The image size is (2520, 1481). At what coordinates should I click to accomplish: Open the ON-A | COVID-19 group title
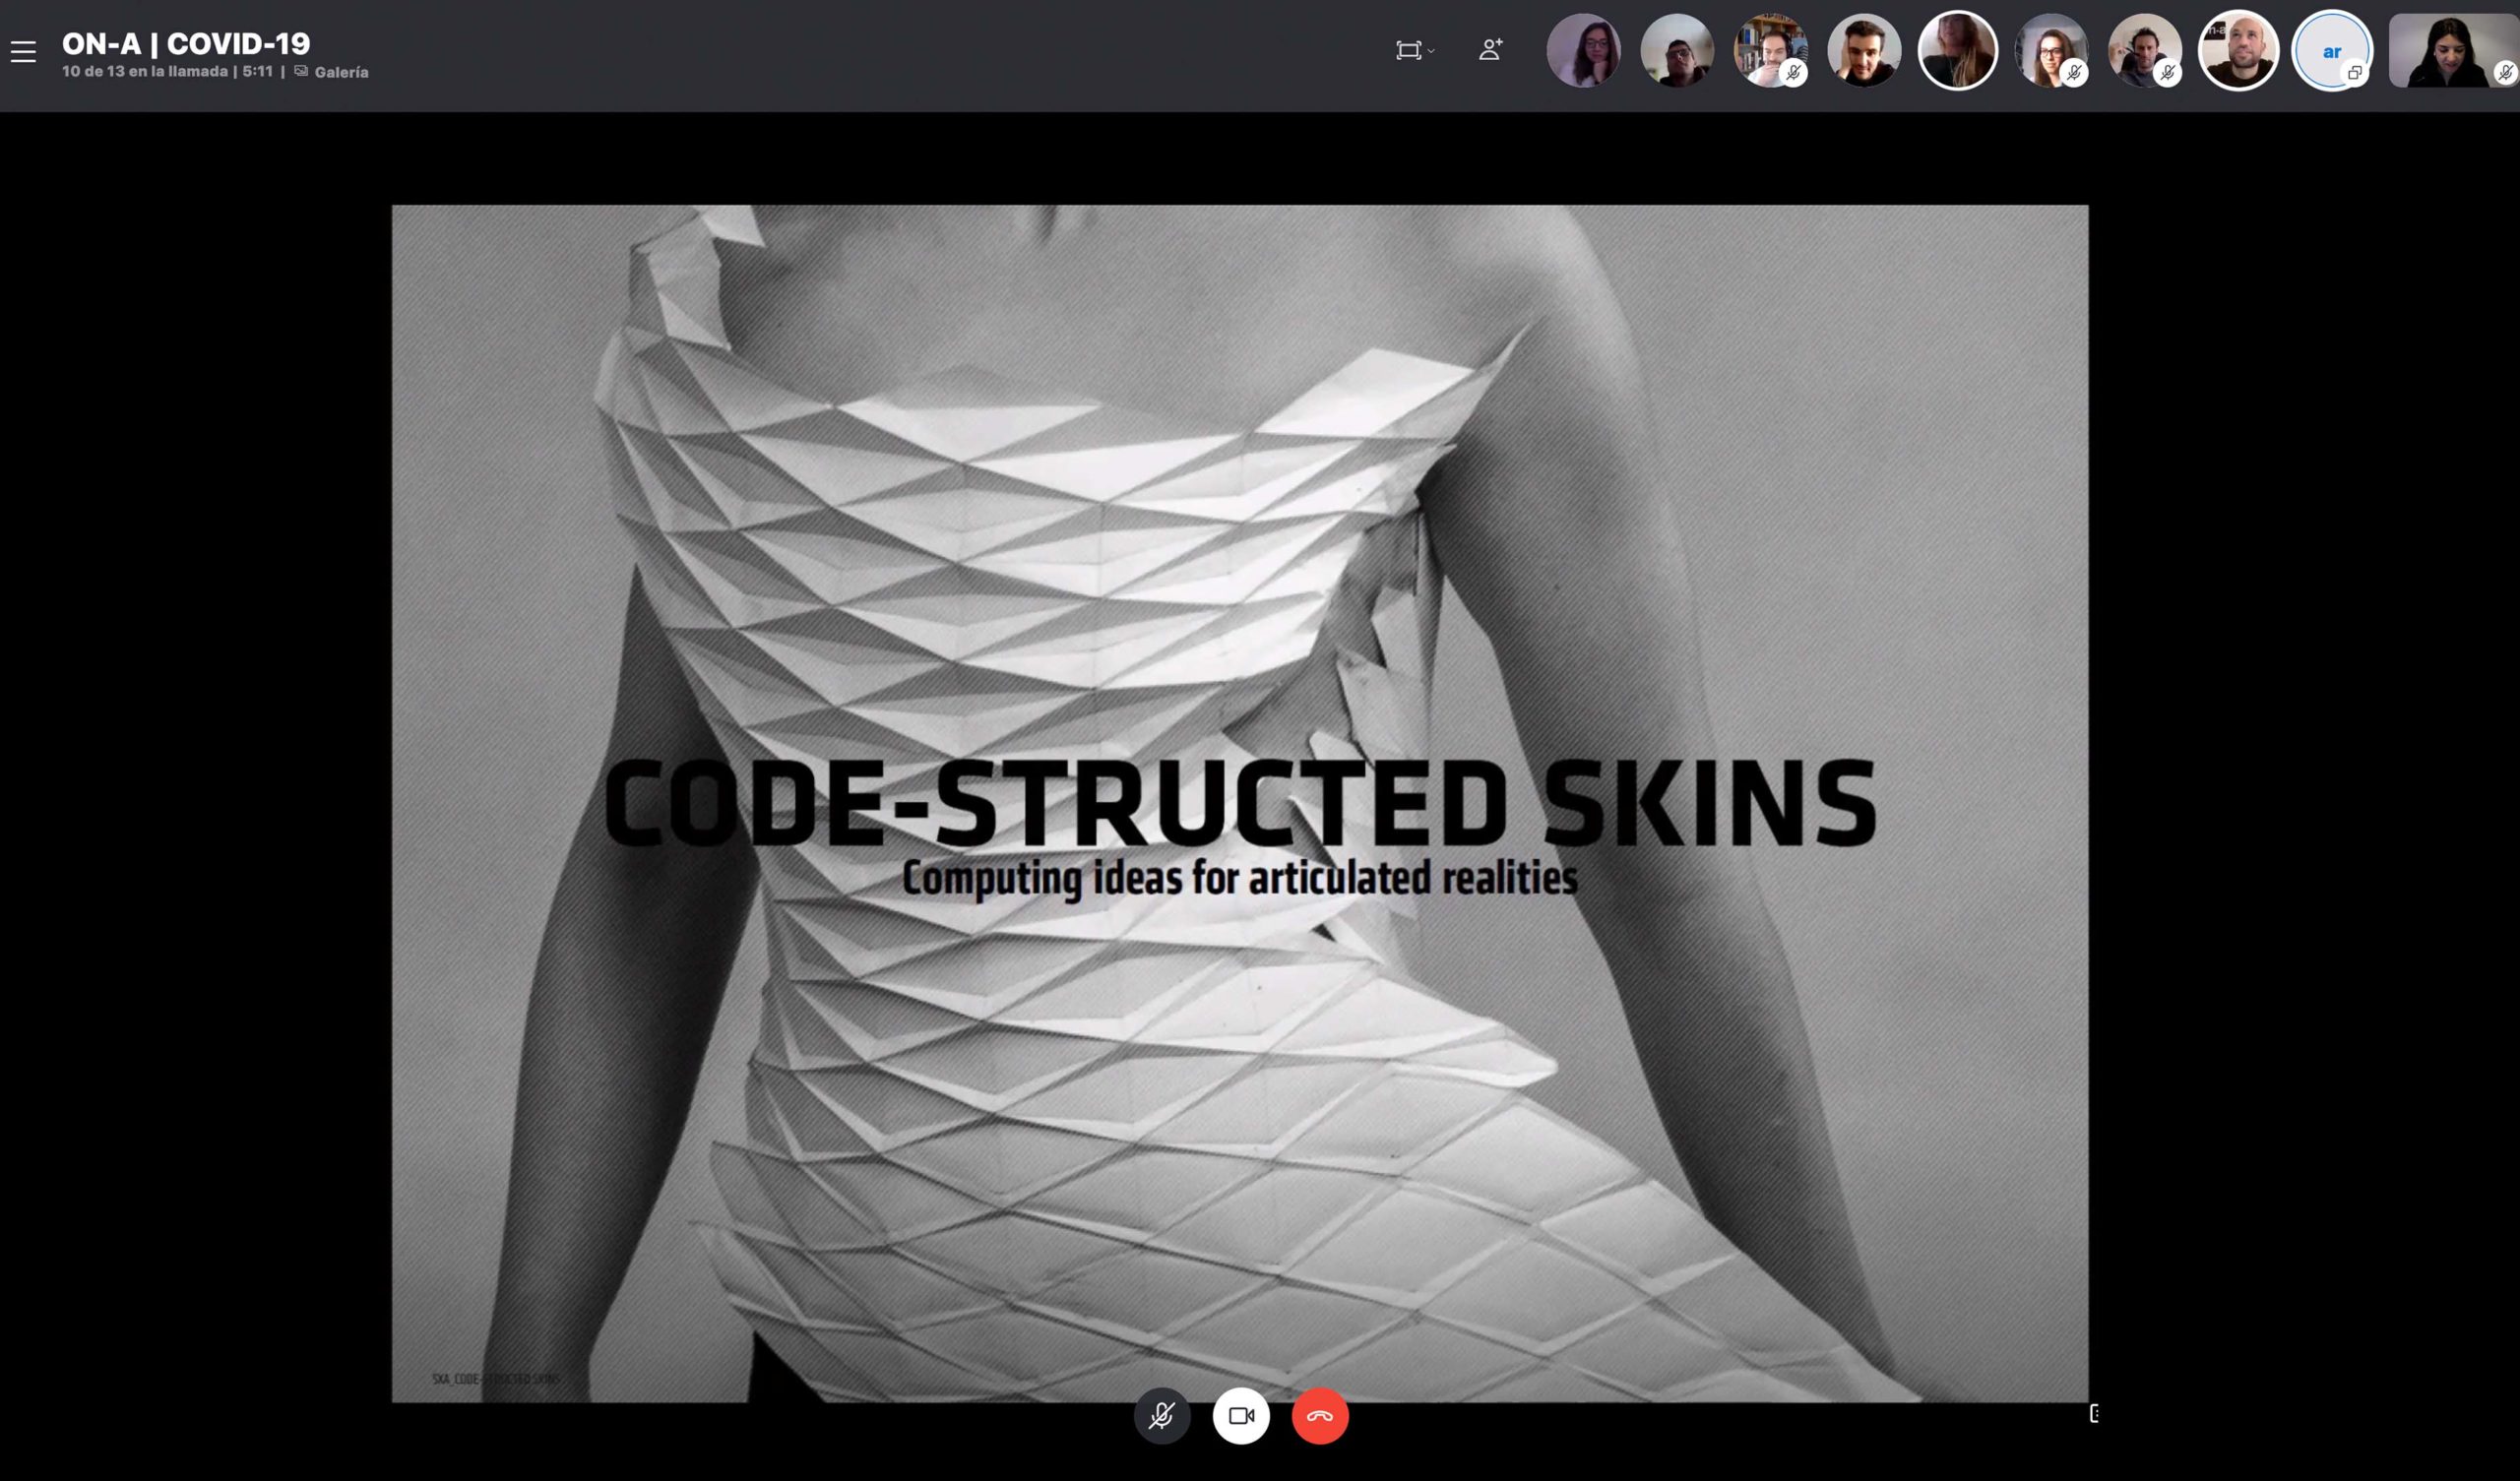[186, 43]
